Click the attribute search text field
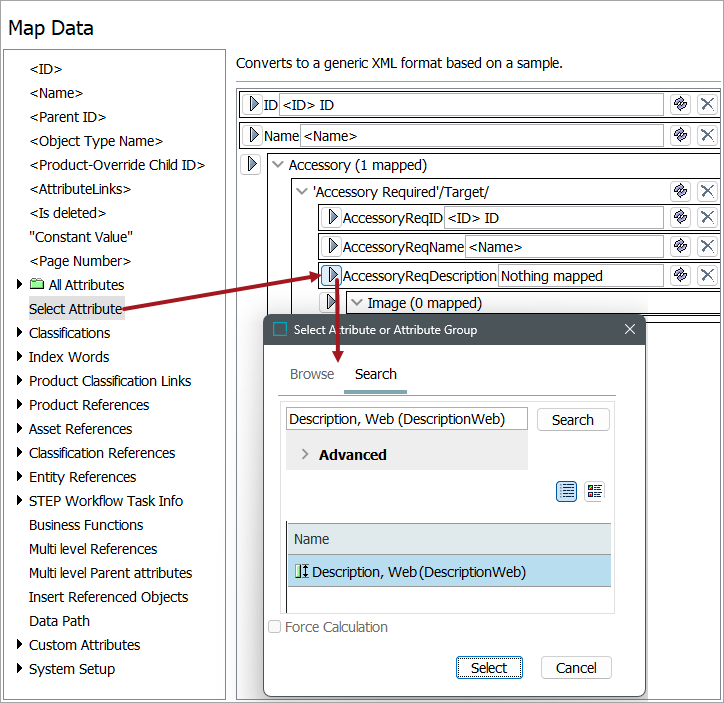This screenshot has height=703, width=724. pos(406,420)
